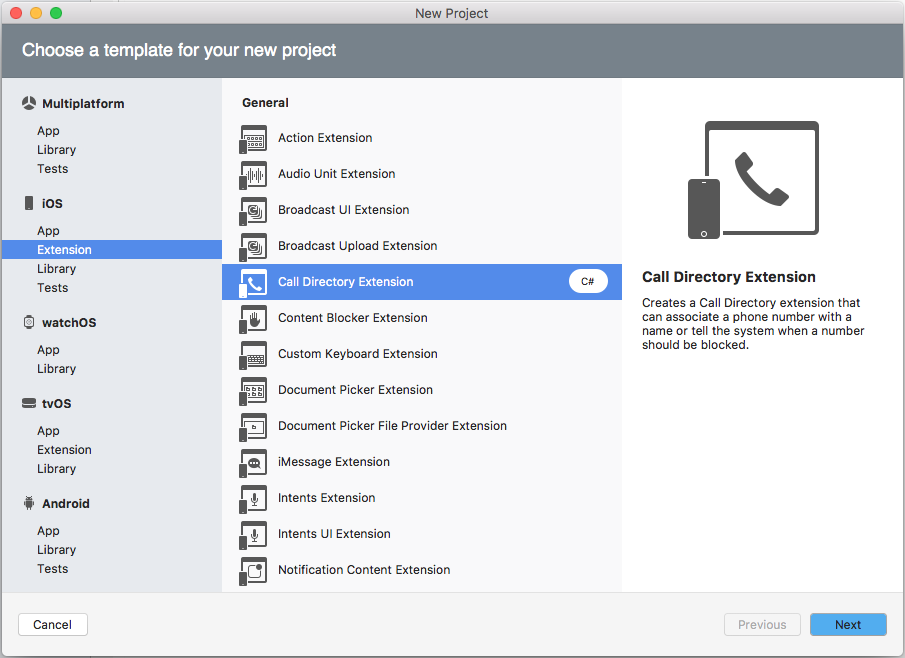905x658 pixels.
Task: Click the C# language badge
Action: tap(588, 281)
